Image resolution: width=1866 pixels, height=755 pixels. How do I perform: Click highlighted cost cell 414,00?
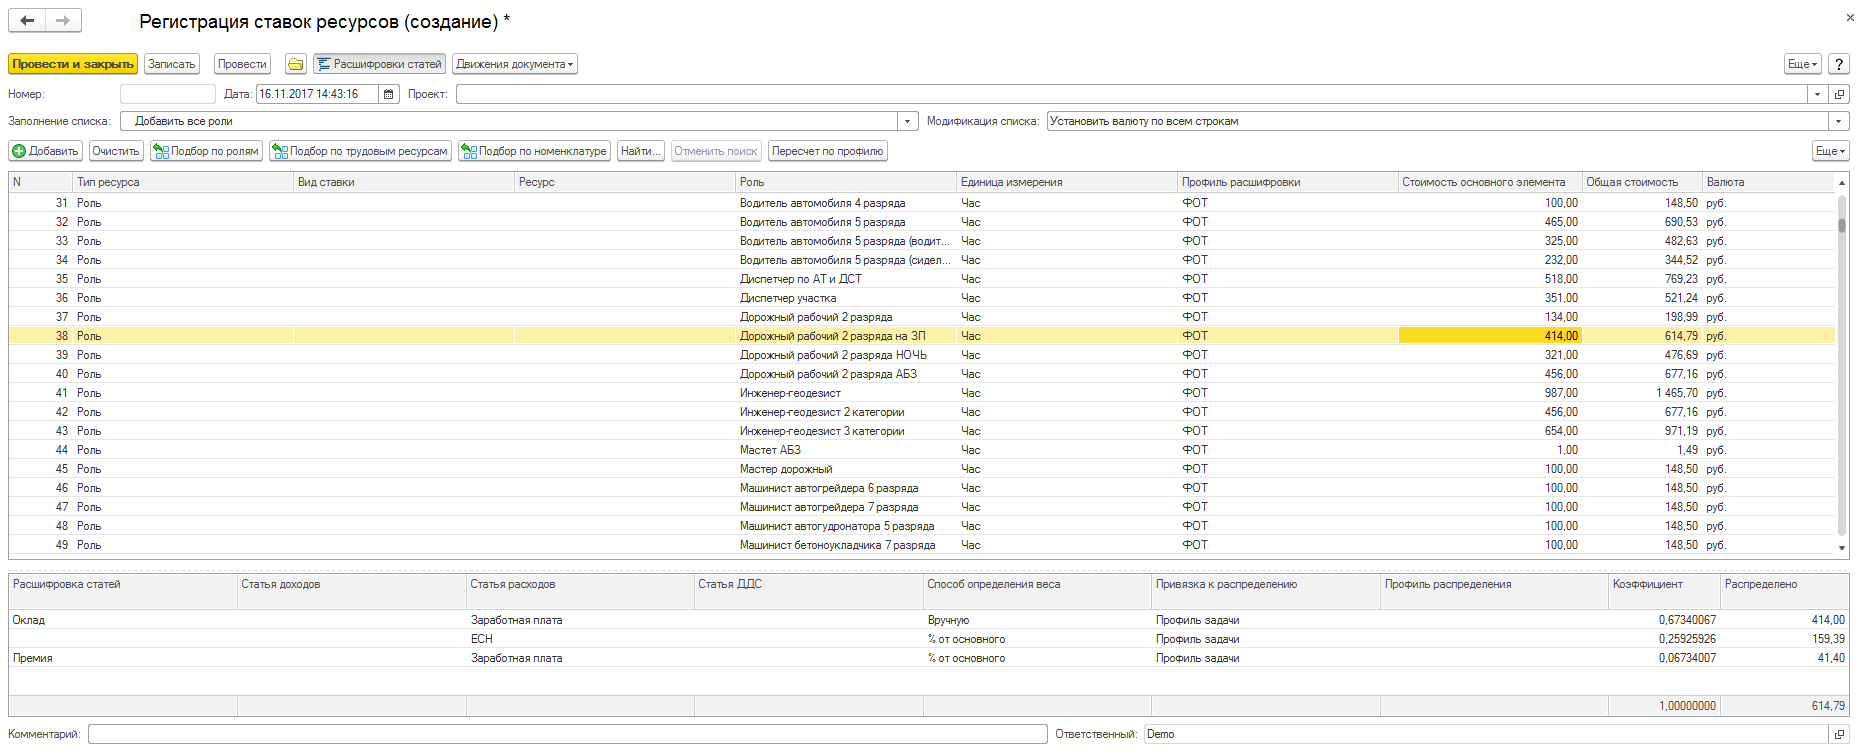pyautogui.click(x=1490, y=336)
